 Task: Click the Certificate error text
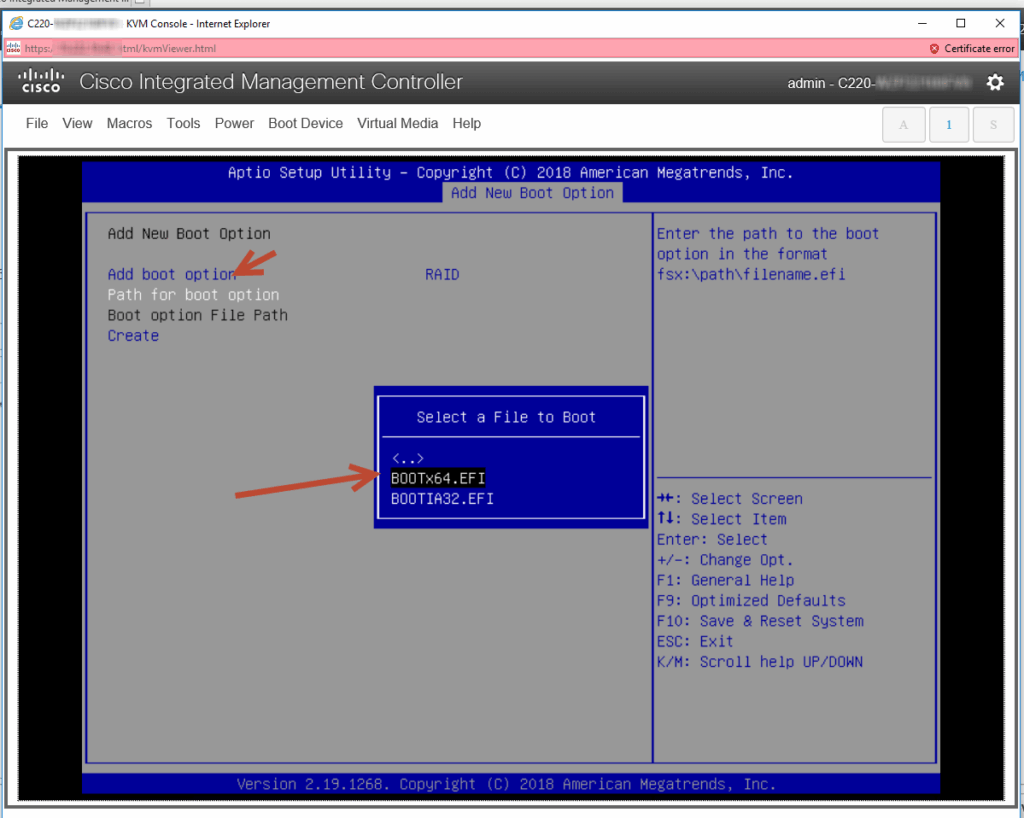pos(979,48)
